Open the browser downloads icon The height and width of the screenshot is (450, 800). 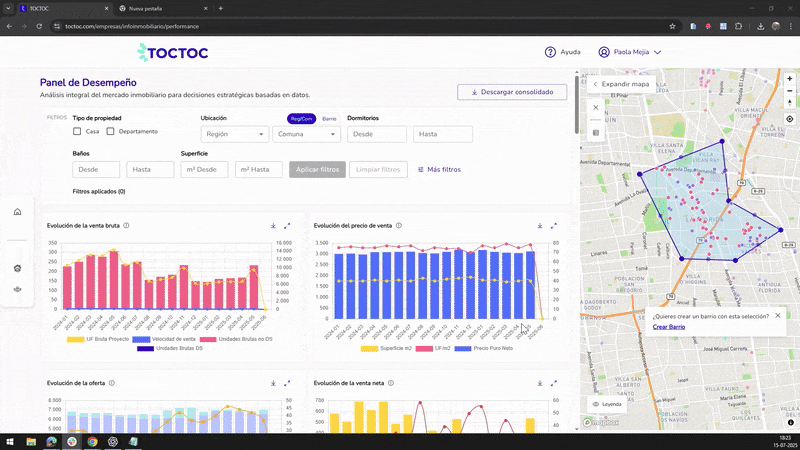pos(760,27)
